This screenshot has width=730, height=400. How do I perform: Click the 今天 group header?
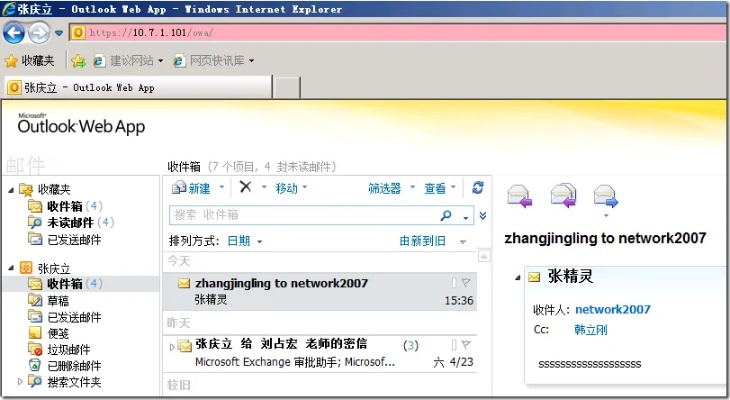179,261
